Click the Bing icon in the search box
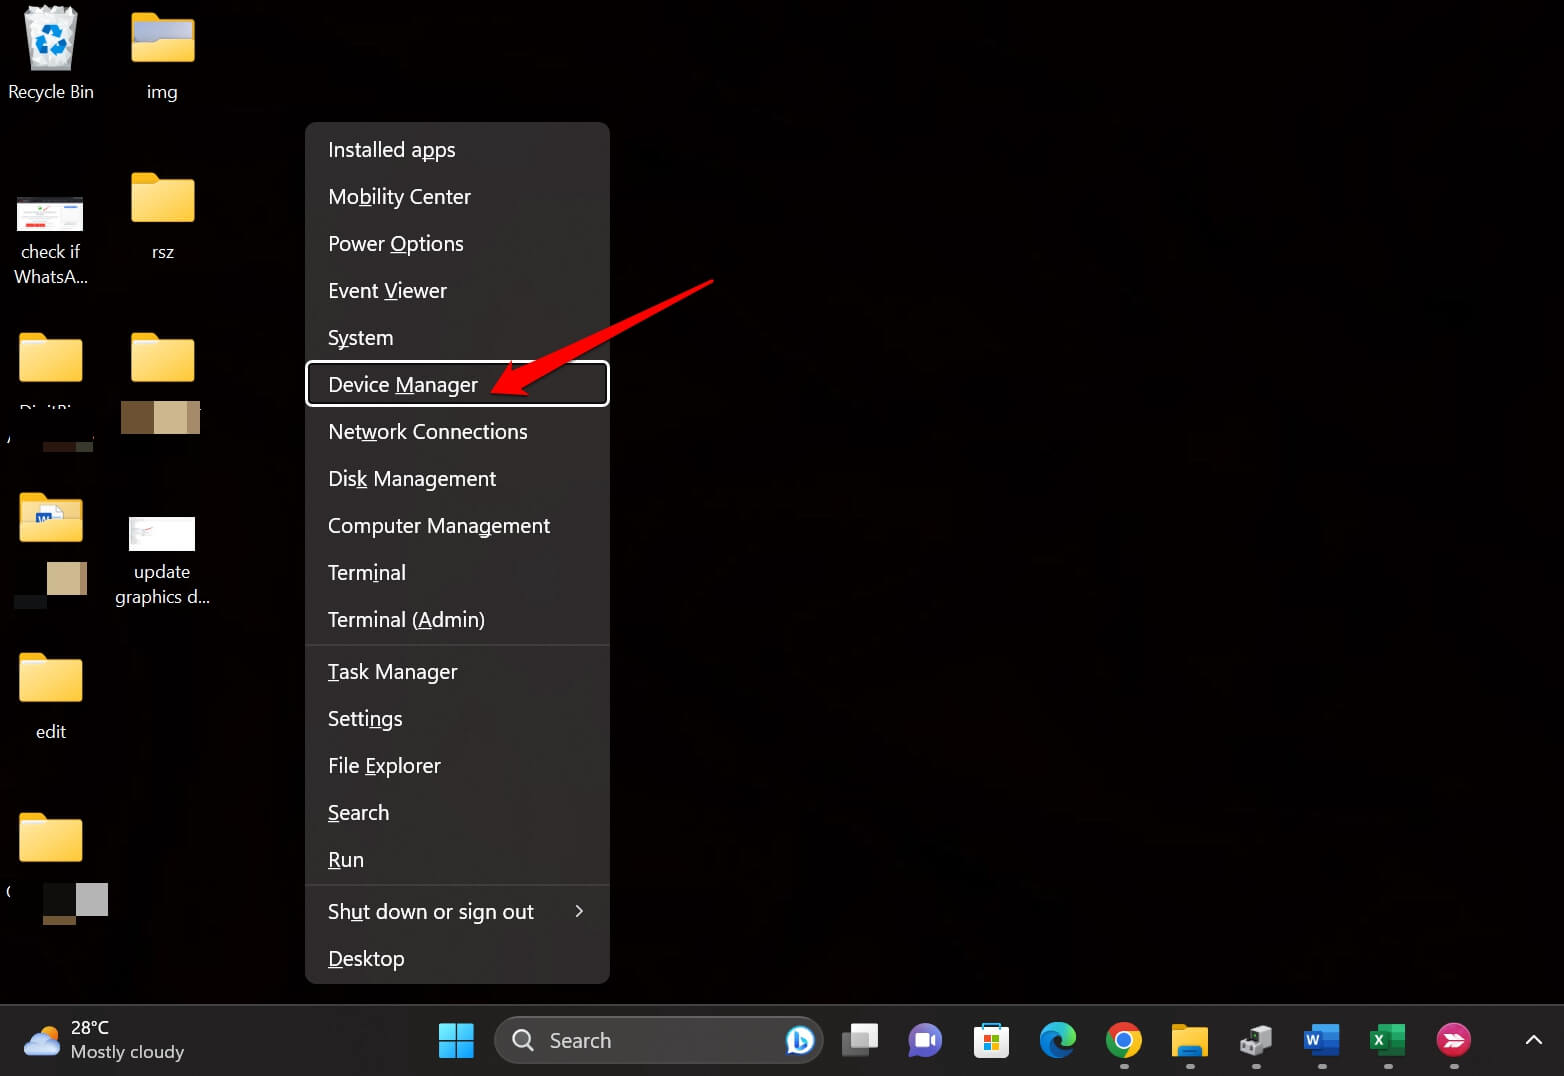Image resolution: width=1564 pixels, height=1076 pixels. tap(799, 1040)
